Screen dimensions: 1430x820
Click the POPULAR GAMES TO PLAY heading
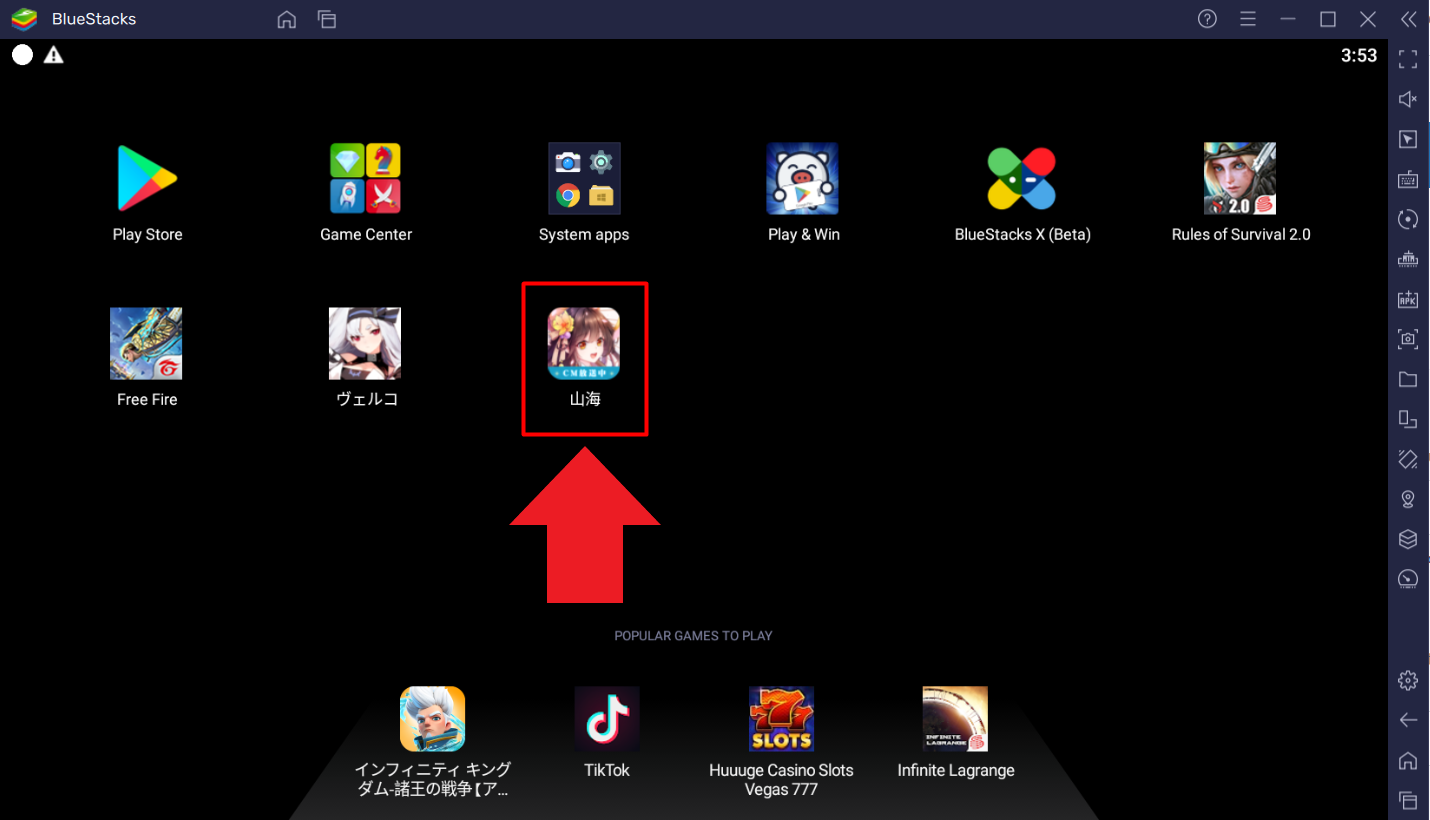tap(693, 636)
